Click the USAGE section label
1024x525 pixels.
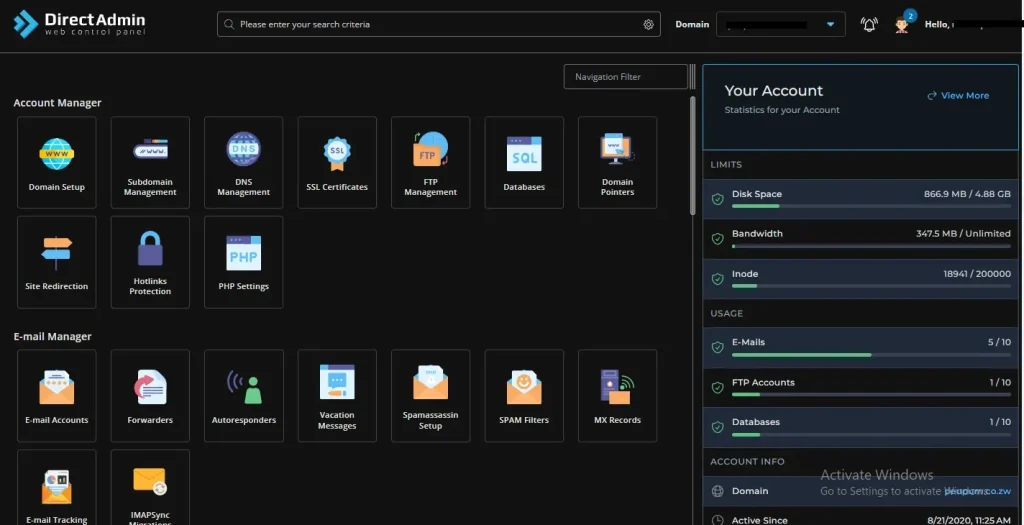coord(727,313)
